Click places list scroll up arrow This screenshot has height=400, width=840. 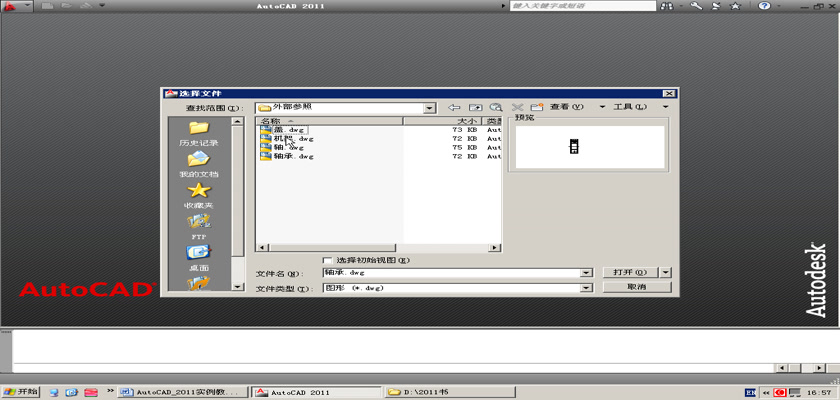coord(238,121)
